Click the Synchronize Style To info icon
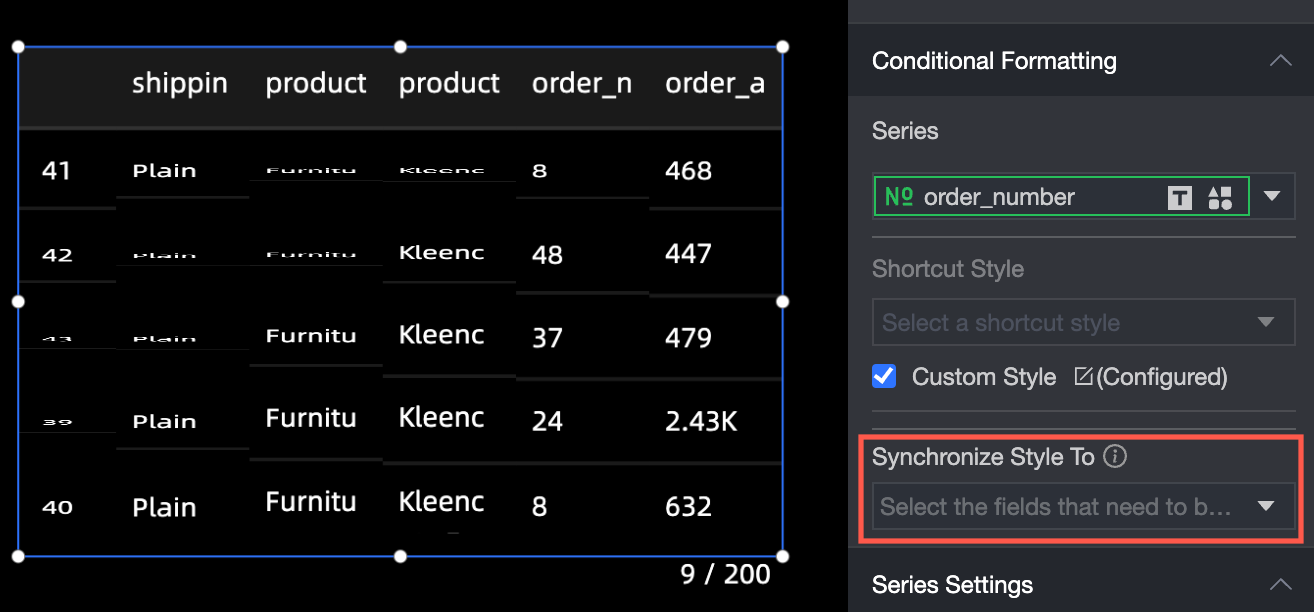The image size is (1314, 612). (1115, 457)
